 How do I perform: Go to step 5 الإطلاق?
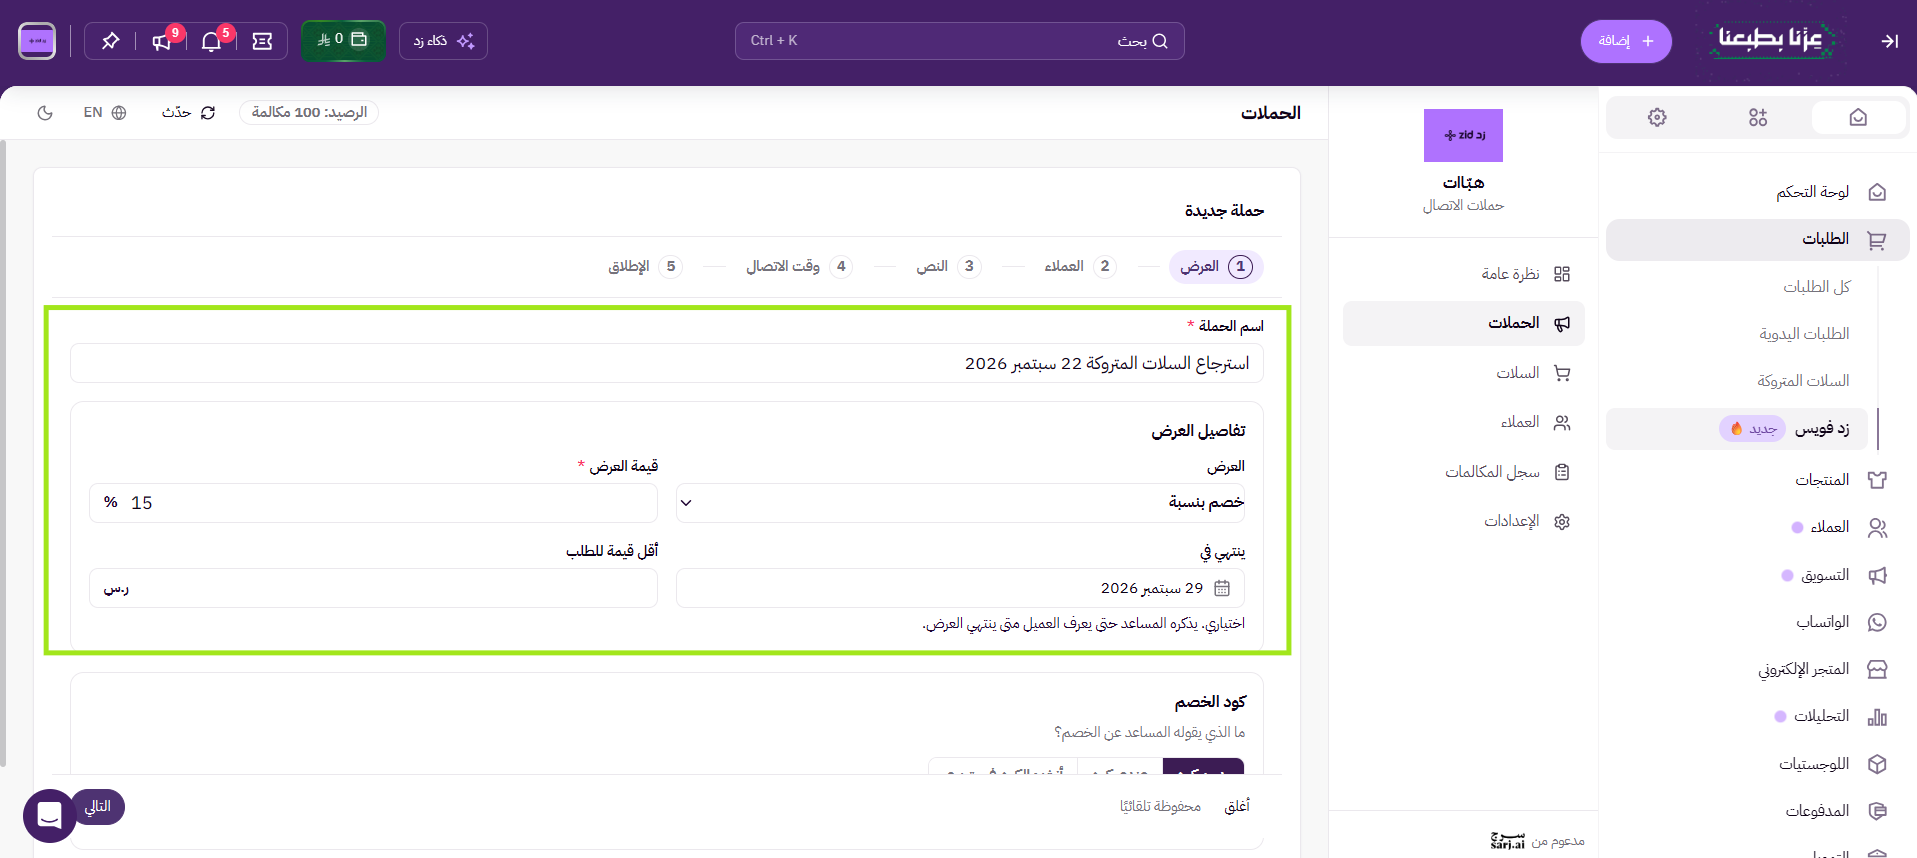[x=644, y=266]
